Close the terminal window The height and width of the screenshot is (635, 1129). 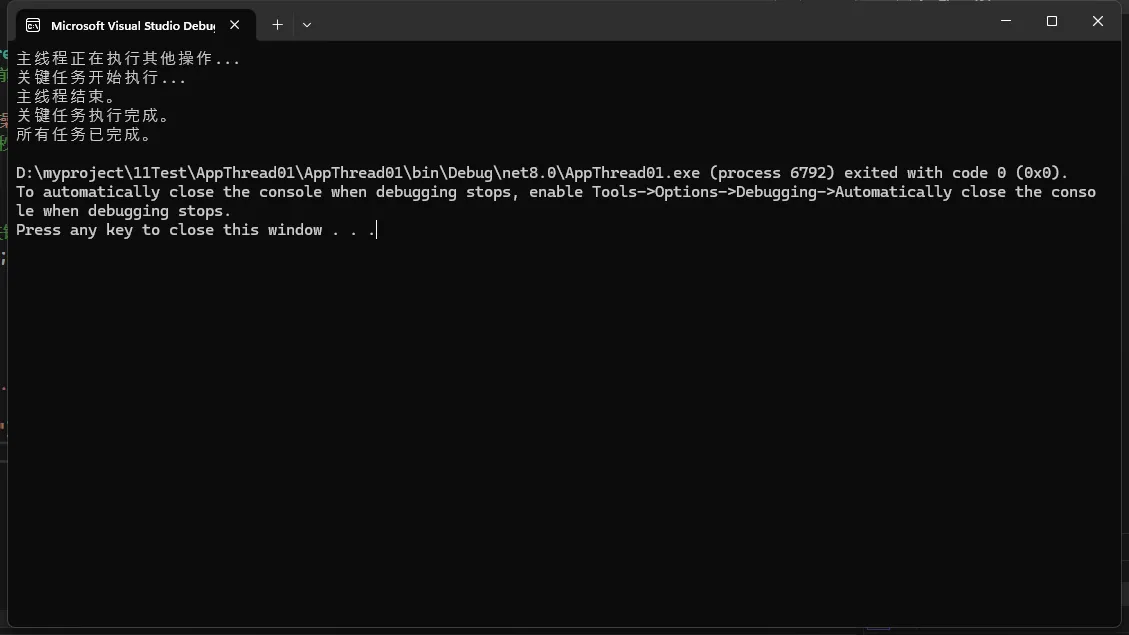coord(1098,21)
